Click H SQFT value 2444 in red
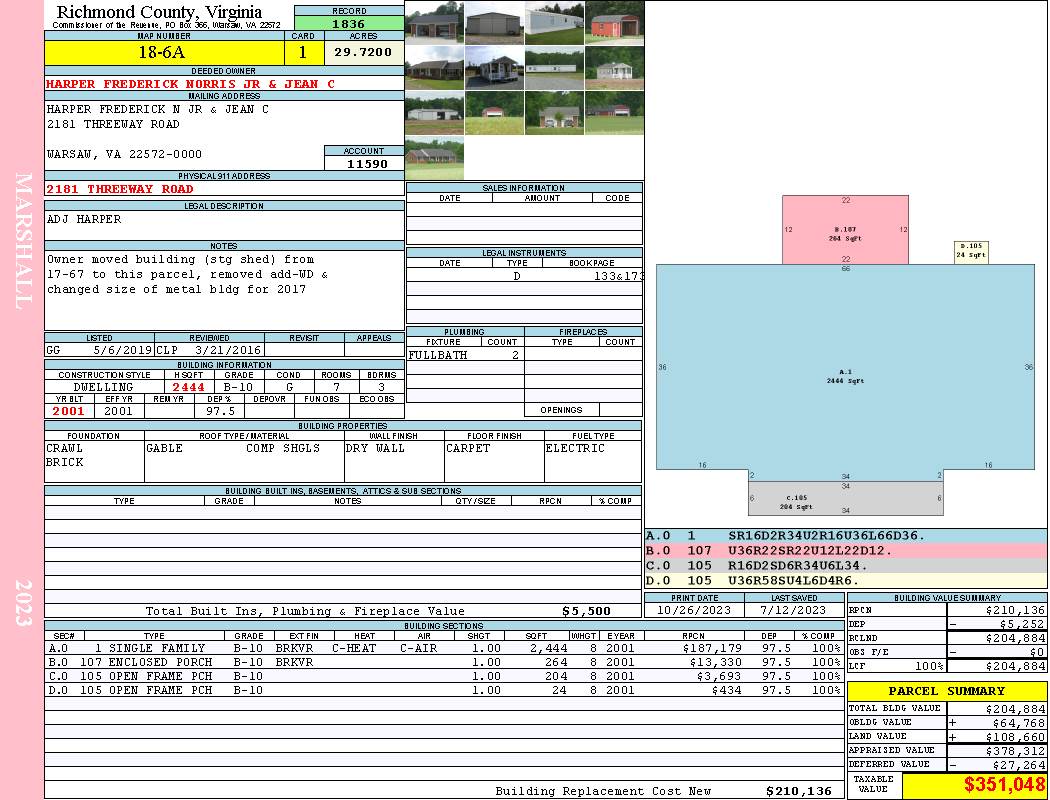The height and width of the screenshot is (800, 1050). [189, 387]
